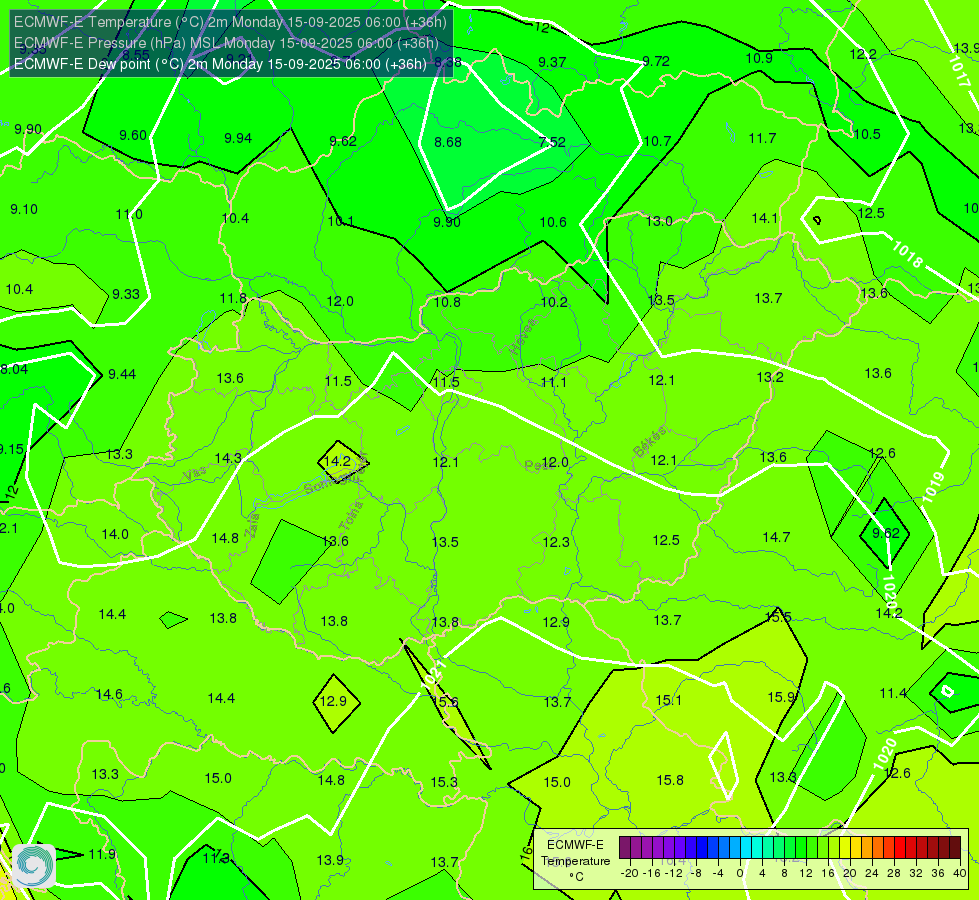Viewport: 979px width, 900px height.
Task: Click the Pest county label
Action: [537, 465]
